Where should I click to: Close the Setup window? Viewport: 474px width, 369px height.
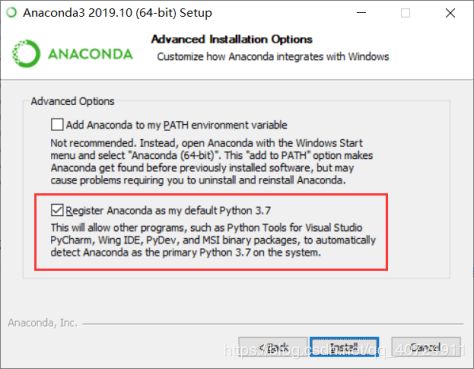[450, 13]
